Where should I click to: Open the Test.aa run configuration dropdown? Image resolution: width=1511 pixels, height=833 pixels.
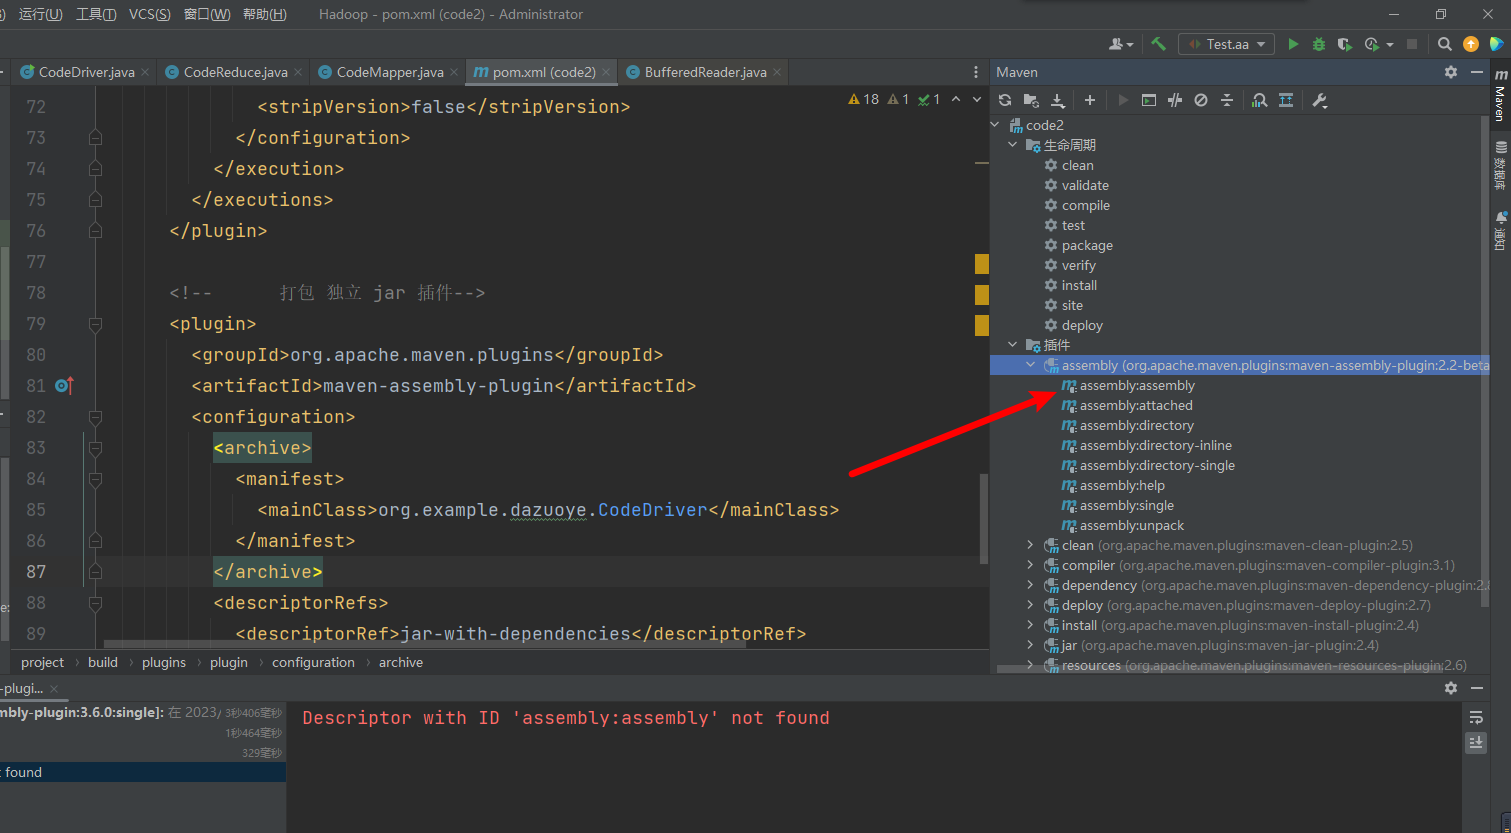(1227, 44)
